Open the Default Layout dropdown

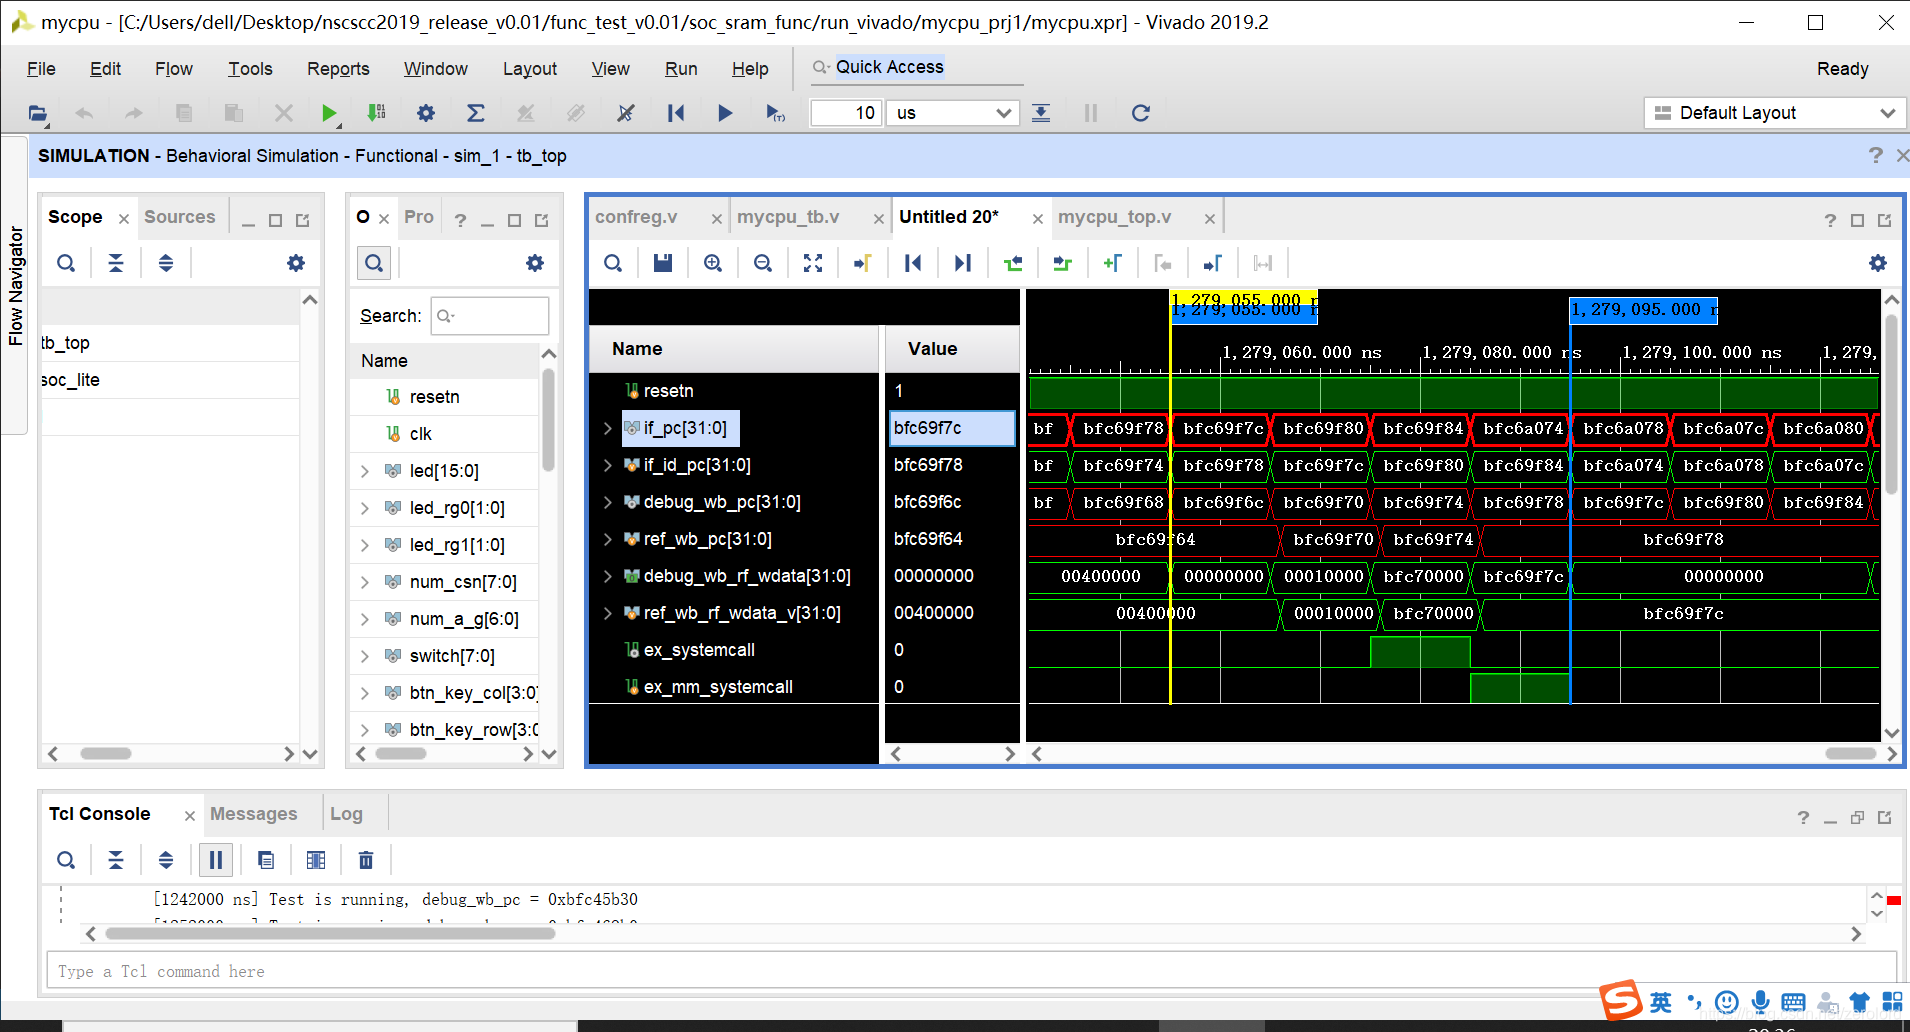click(x=1773, y=113)
